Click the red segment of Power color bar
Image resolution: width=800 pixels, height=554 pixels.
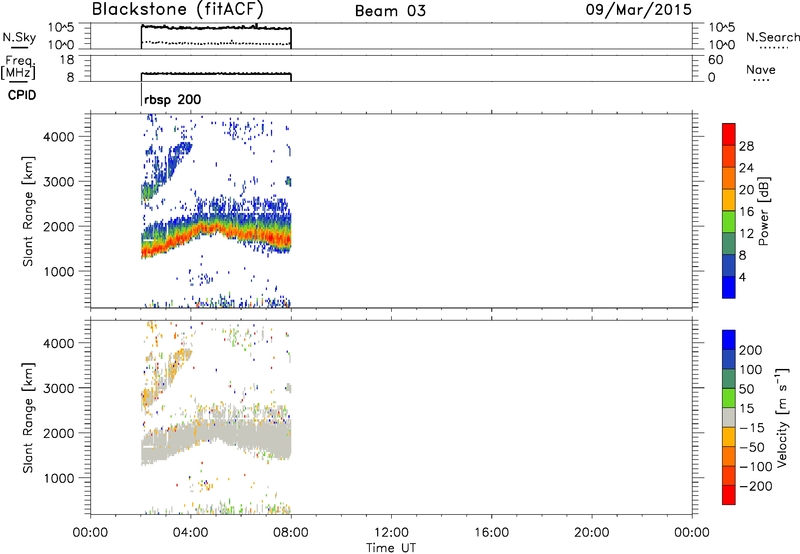729,135
